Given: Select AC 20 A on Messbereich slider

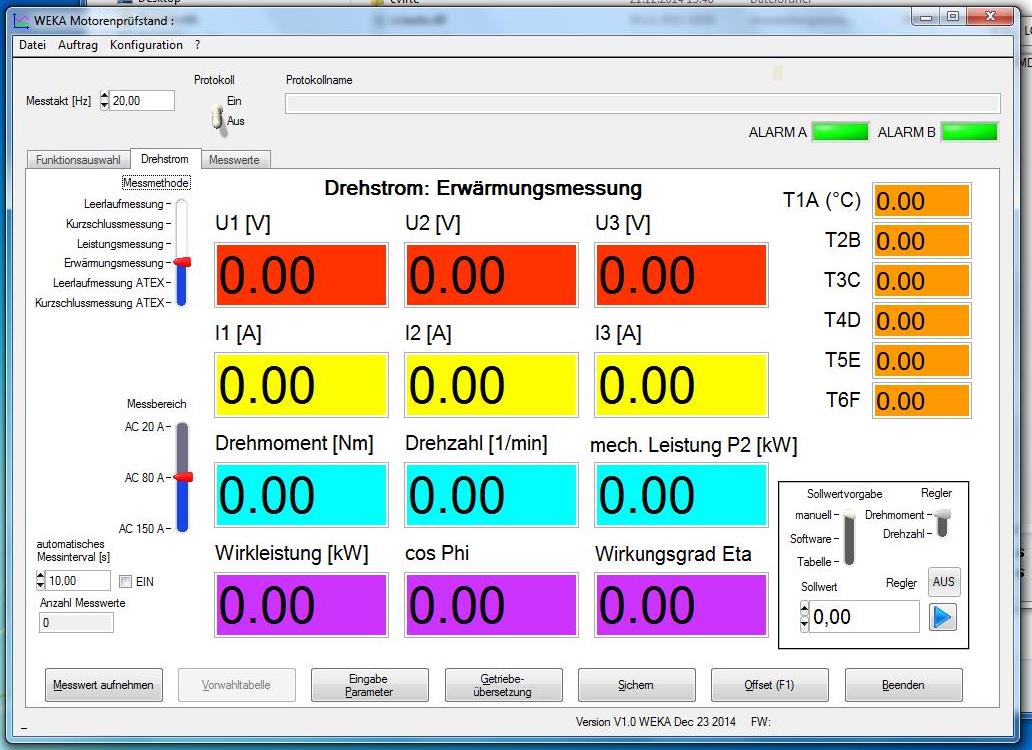Looking at the screenshot, I should pyautogui.click(x=182, y=427).
